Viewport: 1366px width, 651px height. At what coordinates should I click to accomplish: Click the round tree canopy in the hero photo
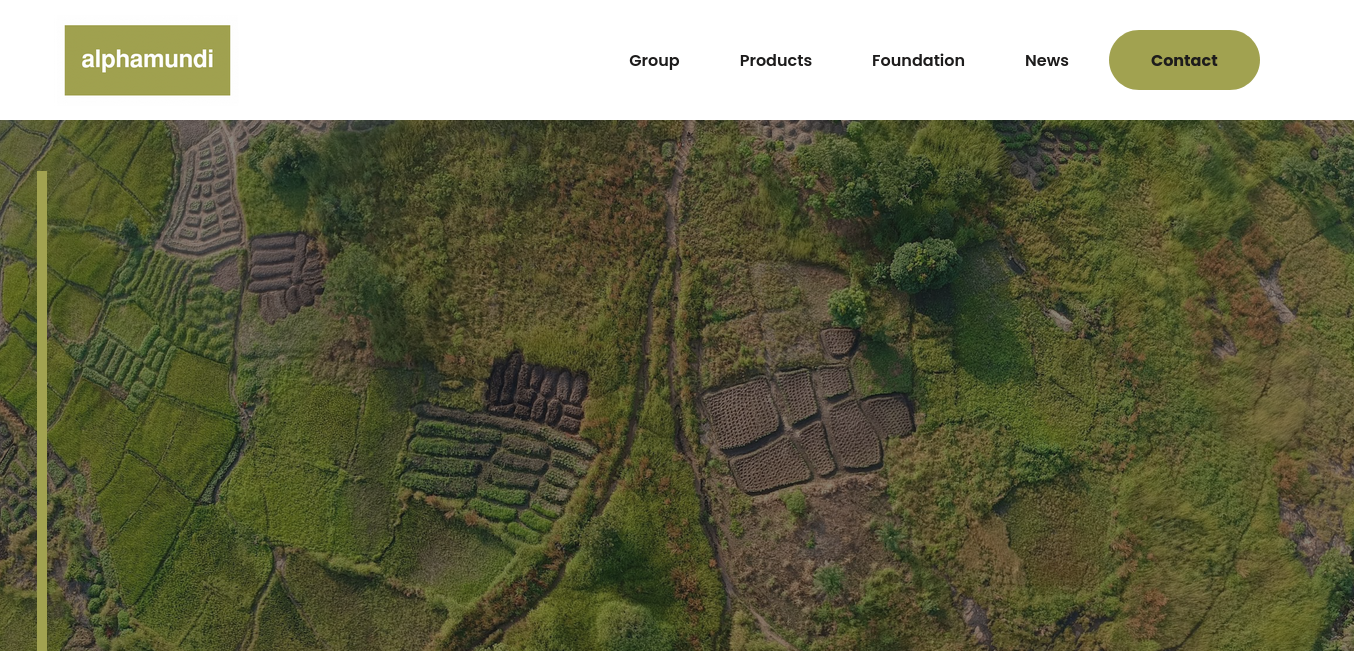click(924, 264)
